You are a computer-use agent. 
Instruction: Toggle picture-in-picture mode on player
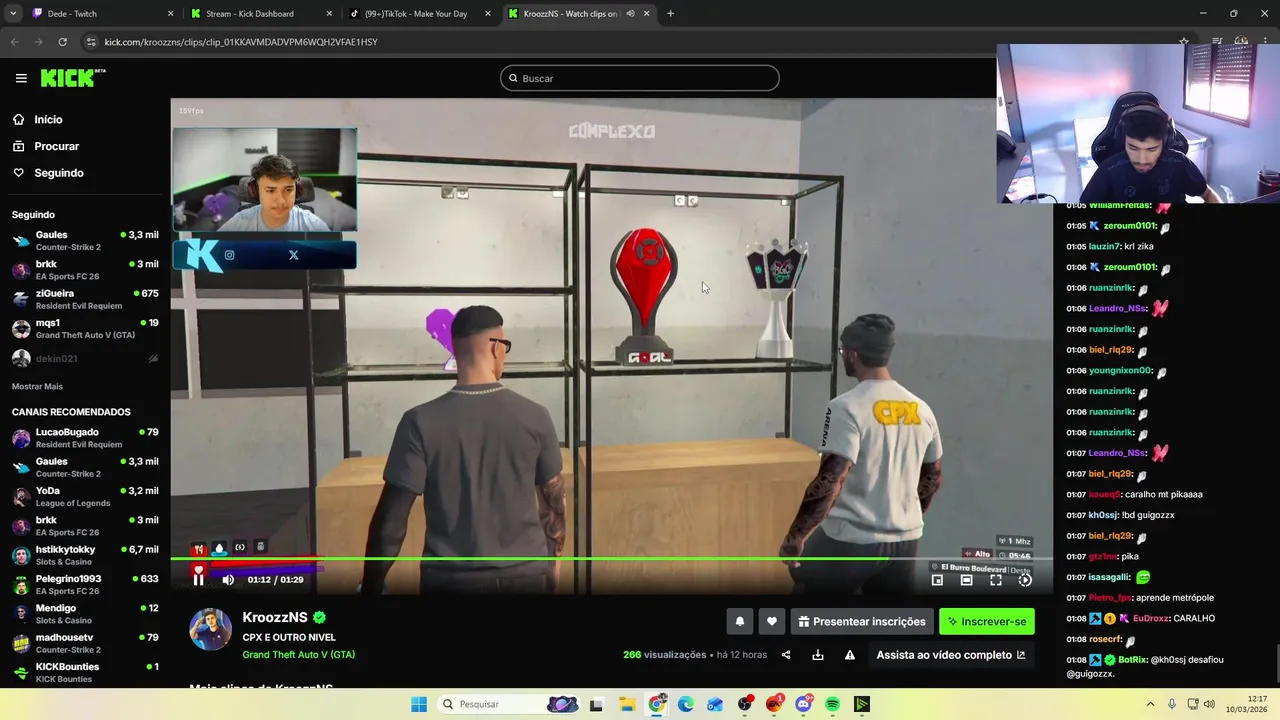(x=937, y=580)
